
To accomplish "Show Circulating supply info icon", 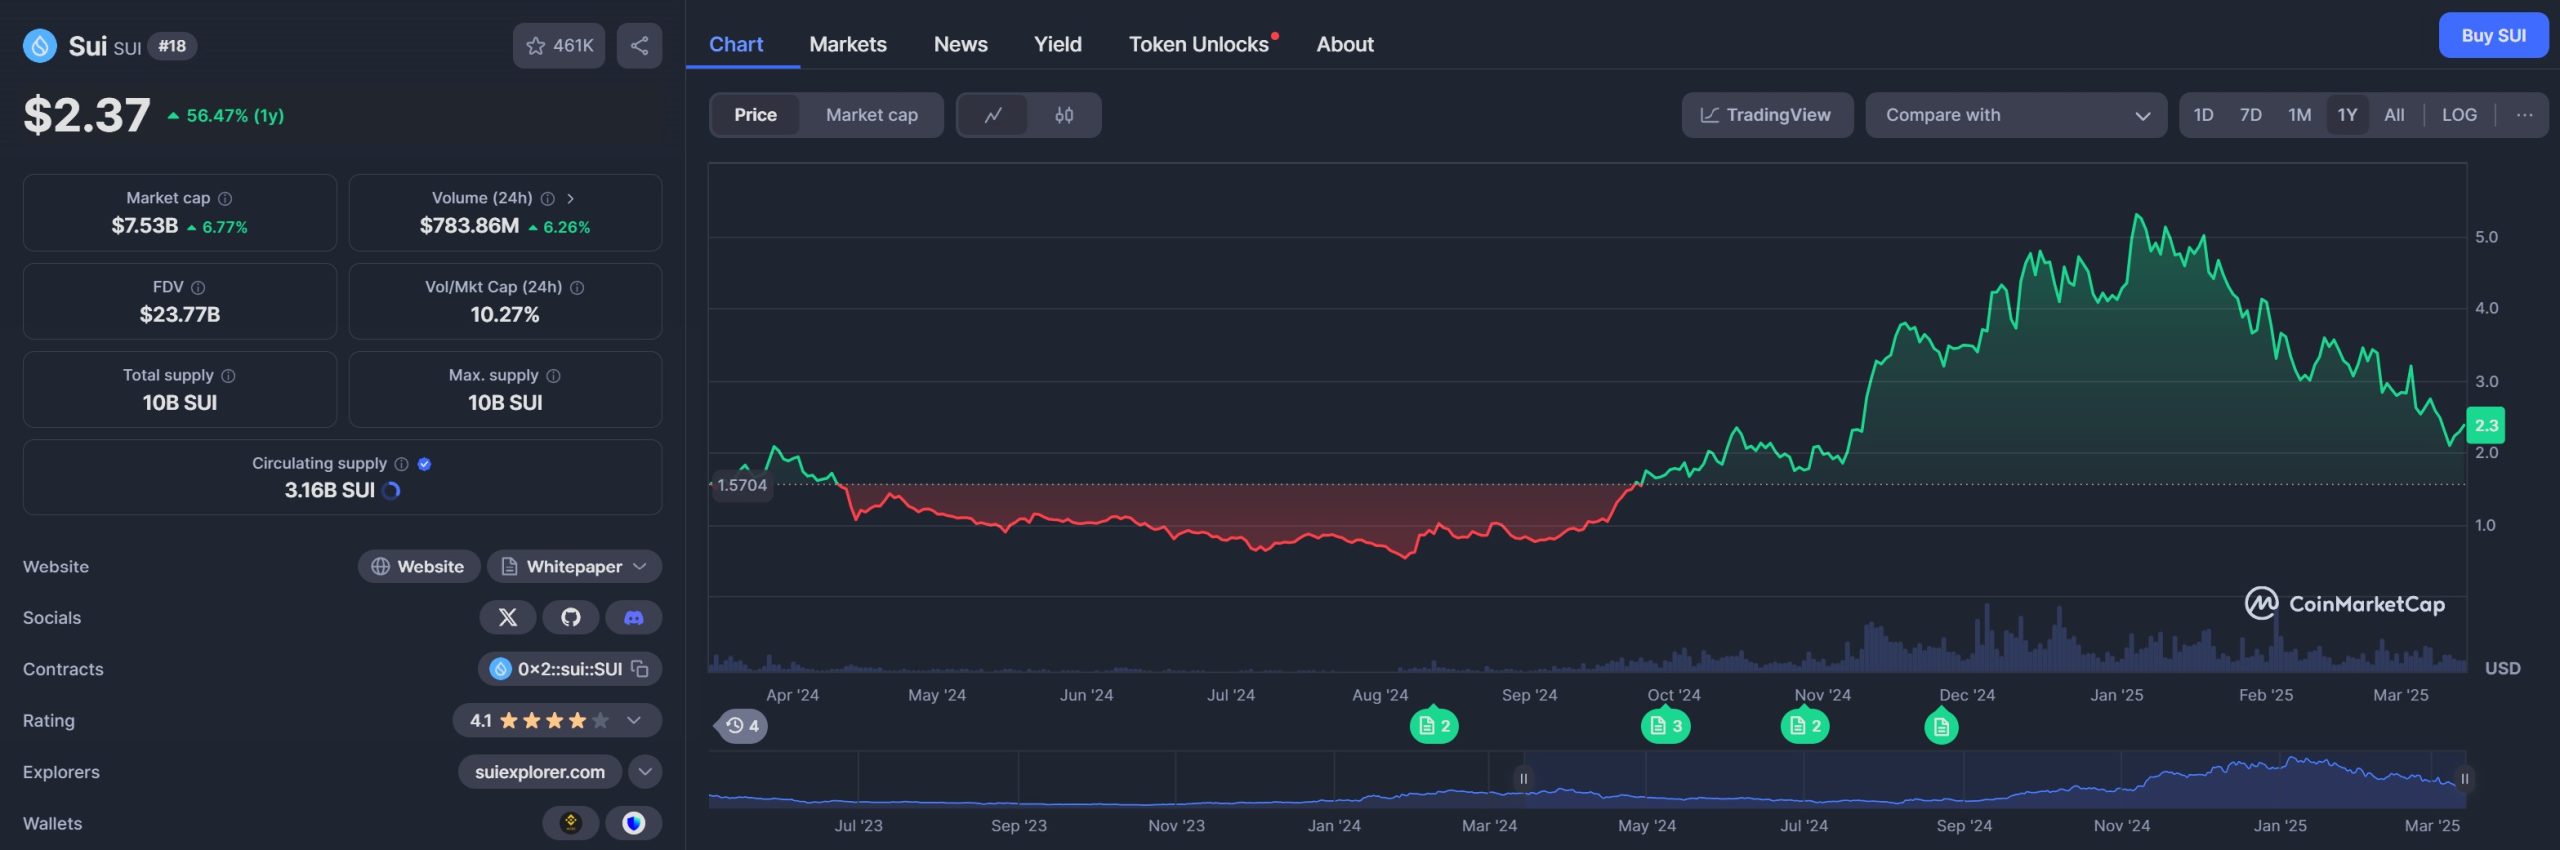I will point(402,464).
